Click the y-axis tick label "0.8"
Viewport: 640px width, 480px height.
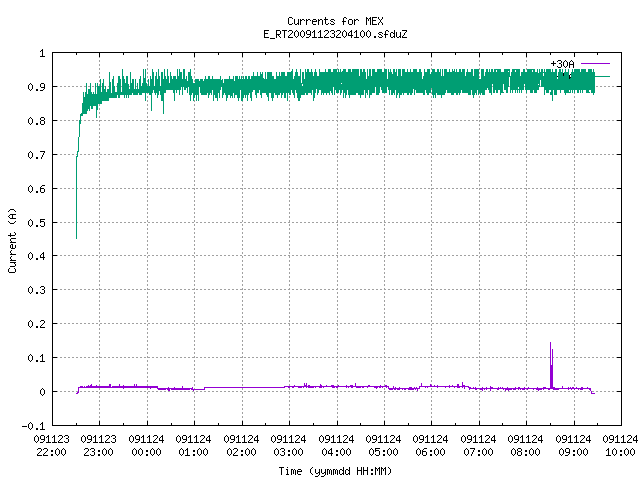36,121
